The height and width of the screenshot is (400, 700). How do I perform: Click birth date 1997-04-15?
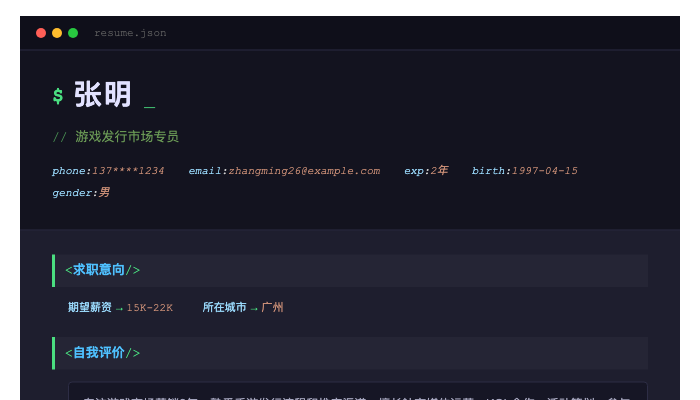coord(544,171)
